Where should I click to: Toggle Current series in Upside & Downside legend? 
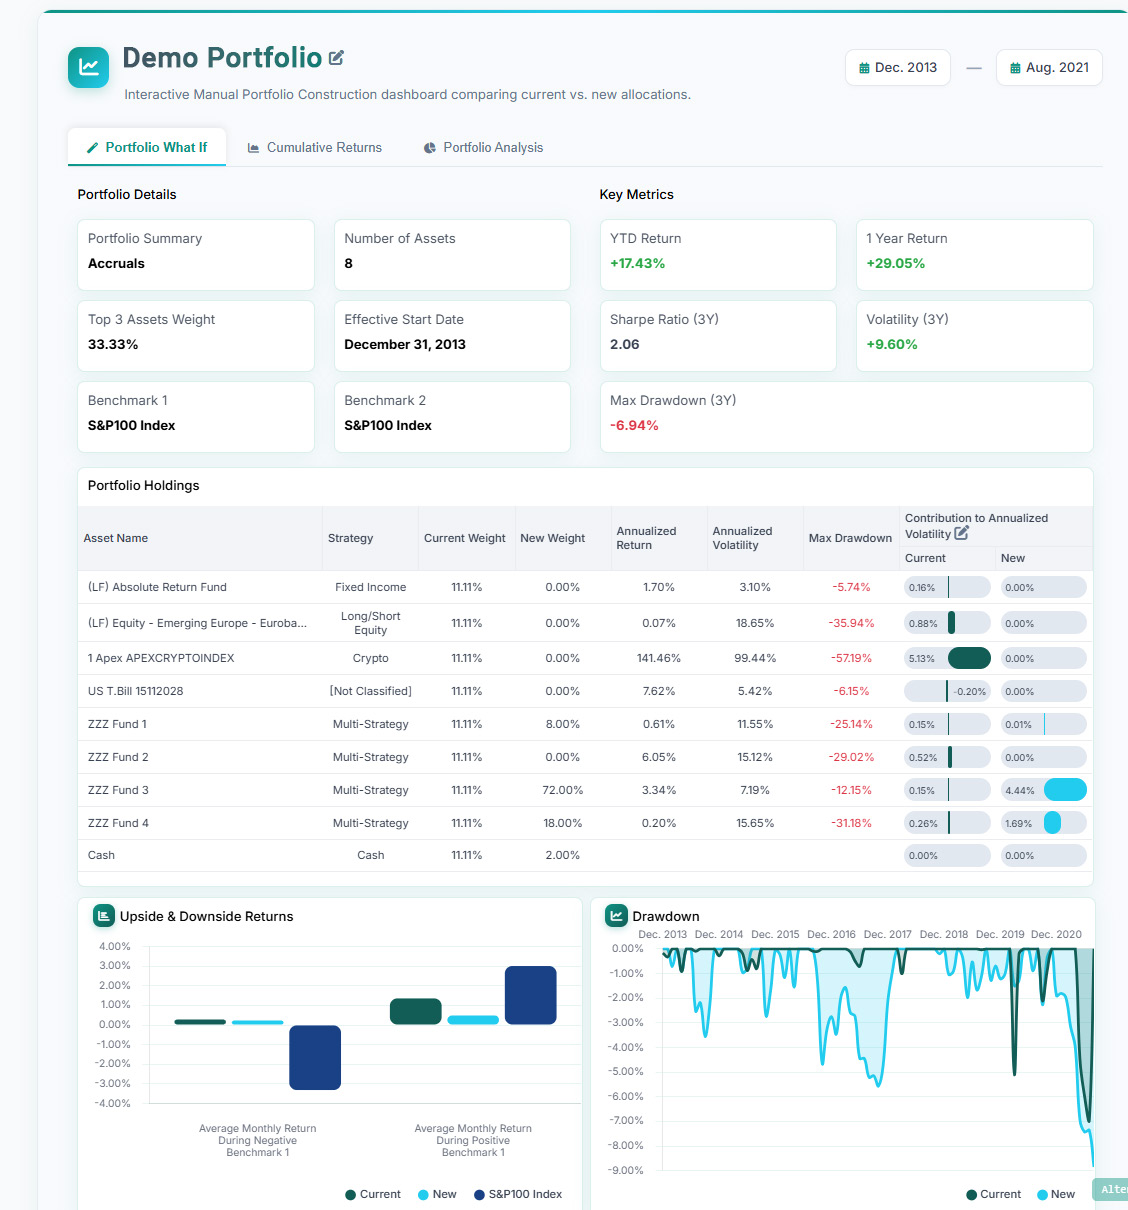click(x=372, y=1194)
